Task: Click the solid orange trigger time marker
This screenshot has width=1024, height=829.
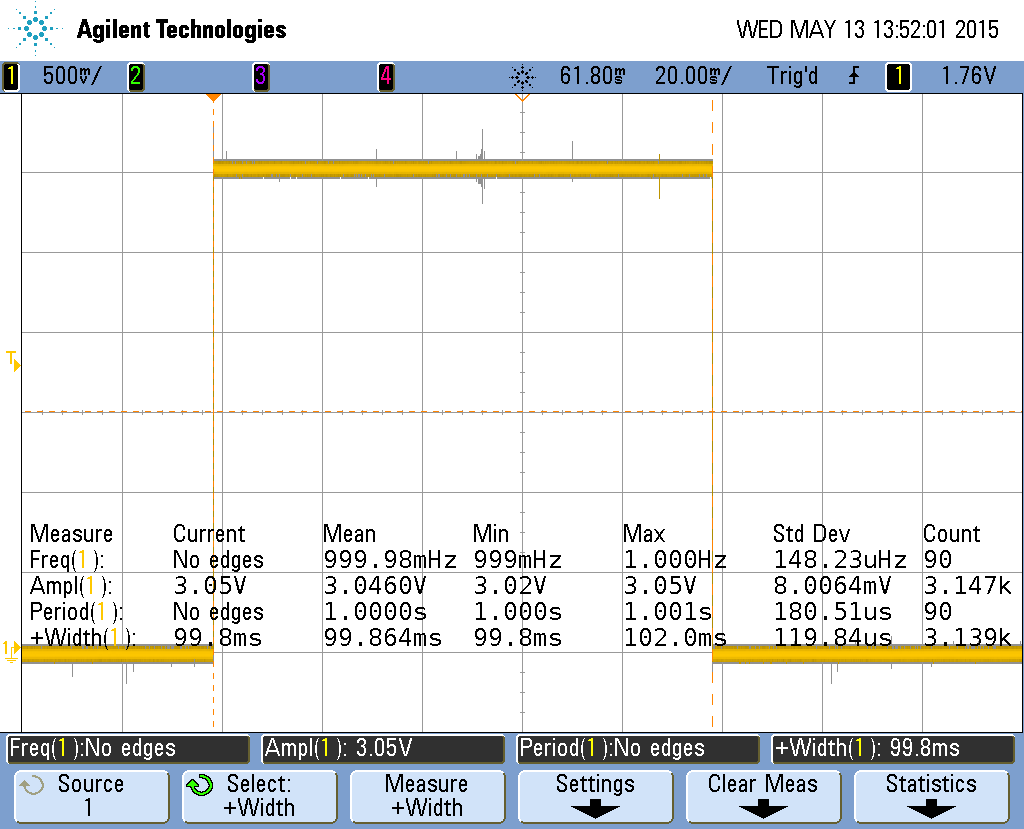Action: tap(214, 97)
